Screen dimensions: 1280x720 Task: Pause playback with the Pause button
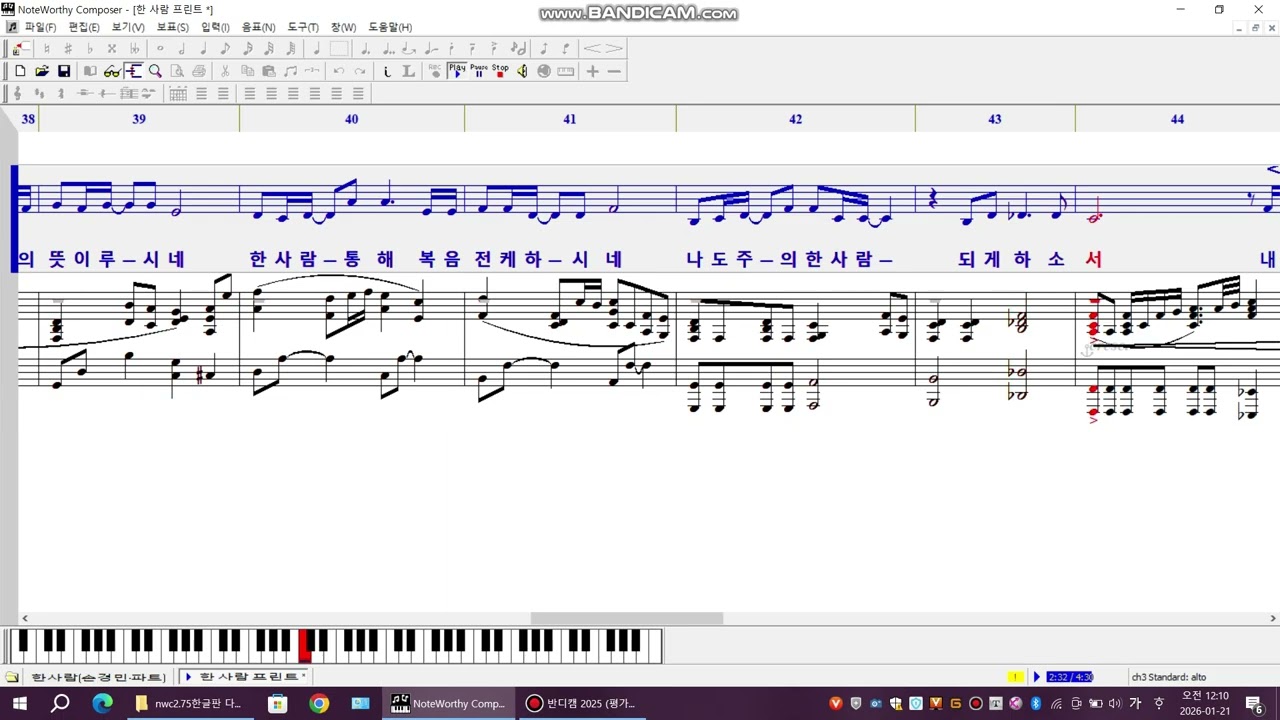479,71
